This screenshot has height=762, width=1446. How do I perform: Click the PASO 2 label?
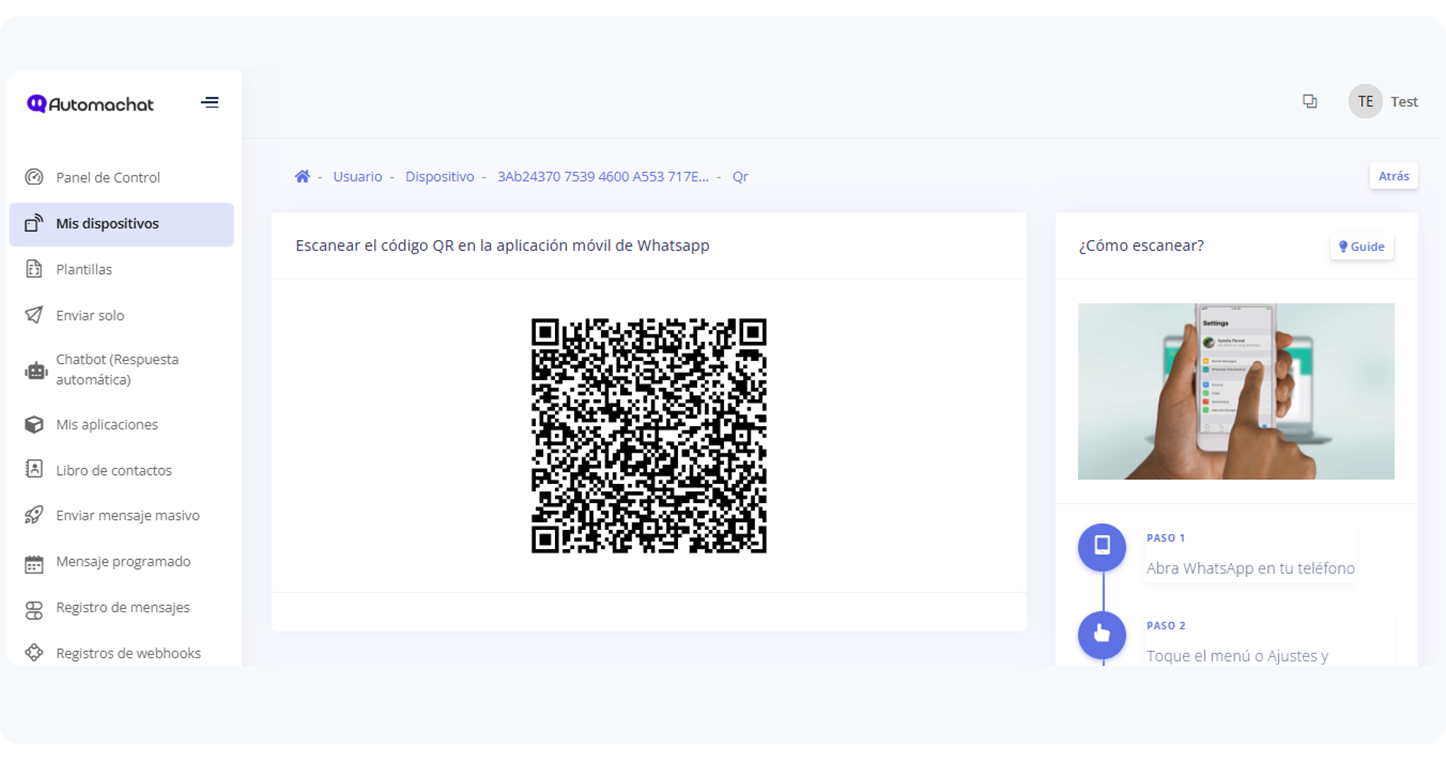tap(1166, 626)
